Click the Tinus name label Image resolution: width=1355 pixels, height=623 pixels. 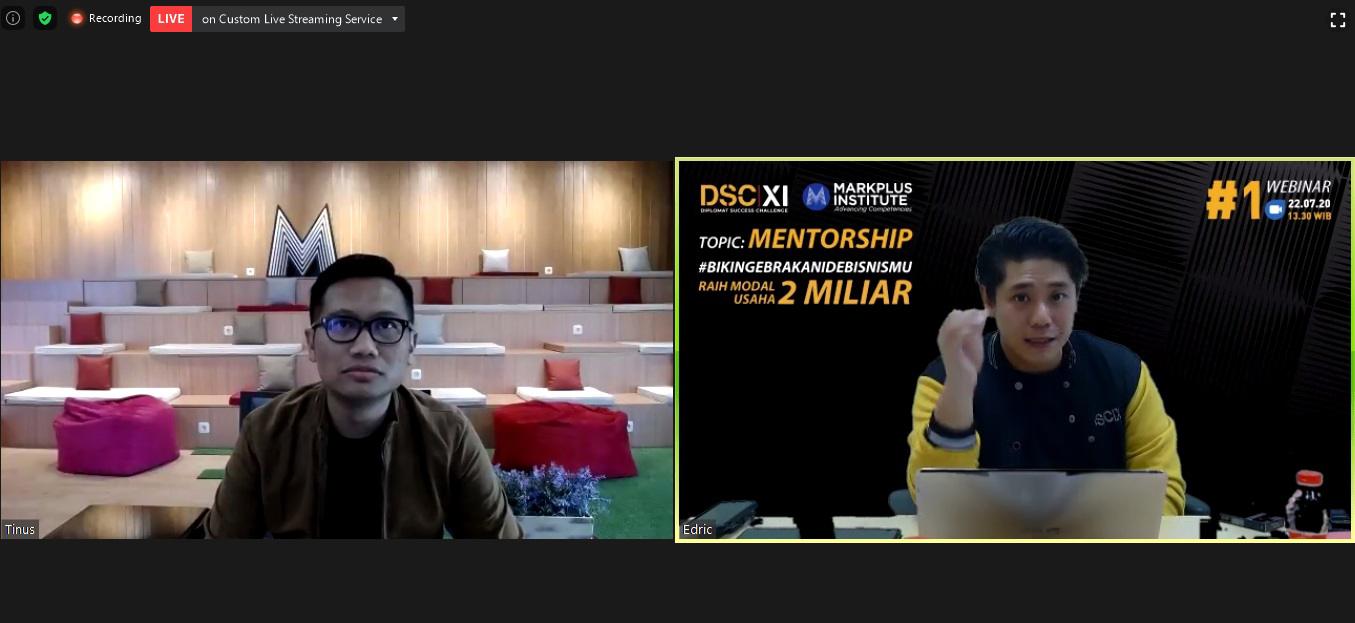(x=20, y=530)
